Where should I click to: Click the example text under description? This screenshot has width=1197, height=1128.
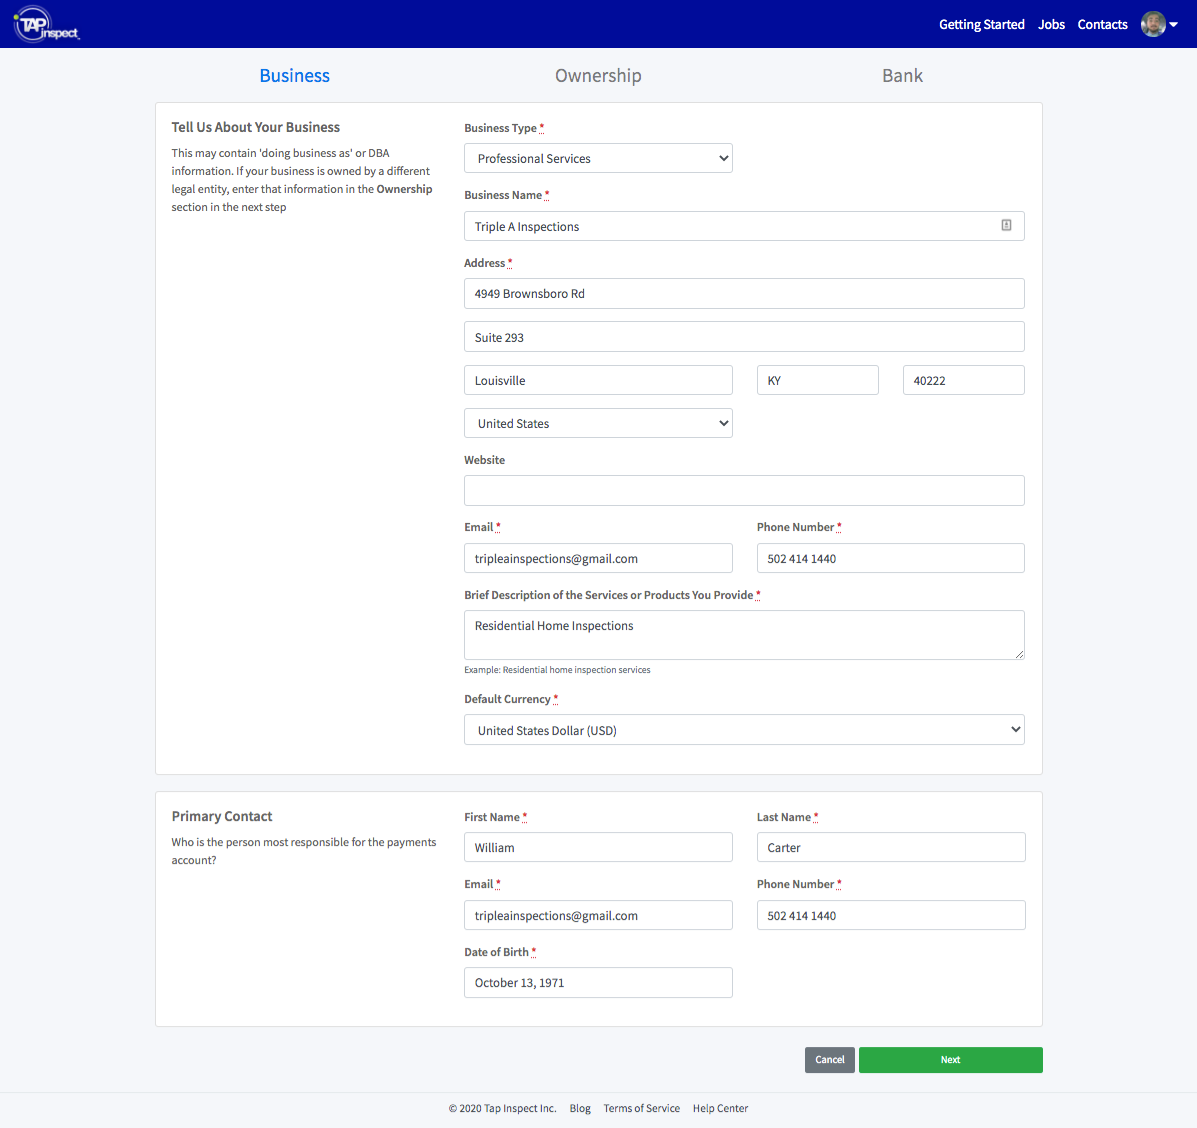pyautogui.click(x=557, y=669)
